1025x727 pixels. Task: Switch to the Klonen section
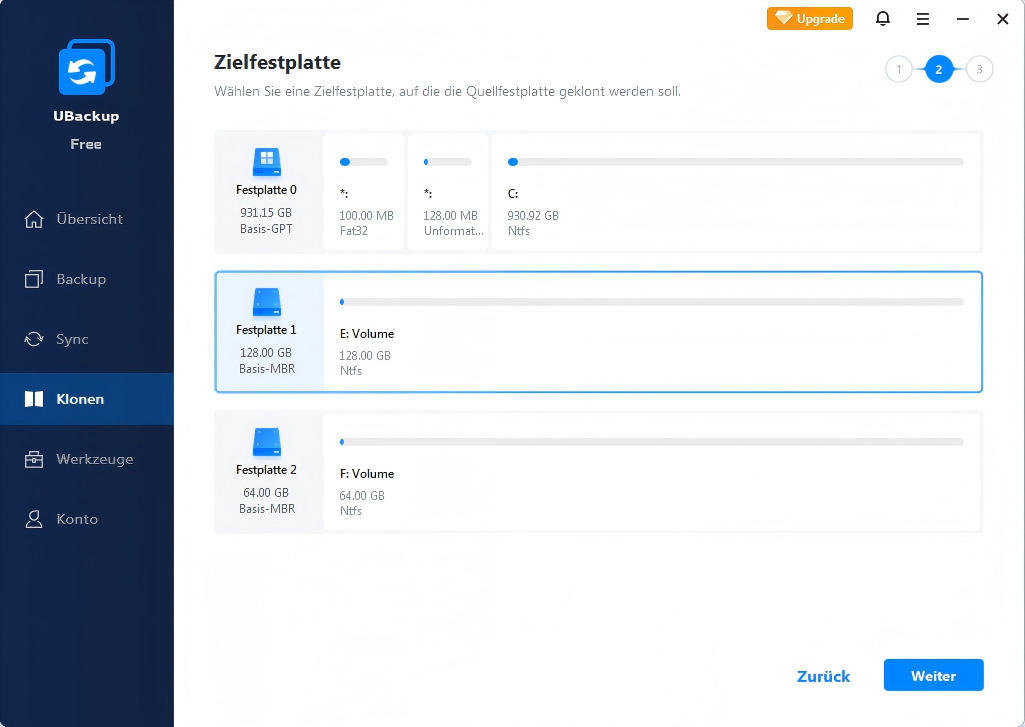pos(80,399)
